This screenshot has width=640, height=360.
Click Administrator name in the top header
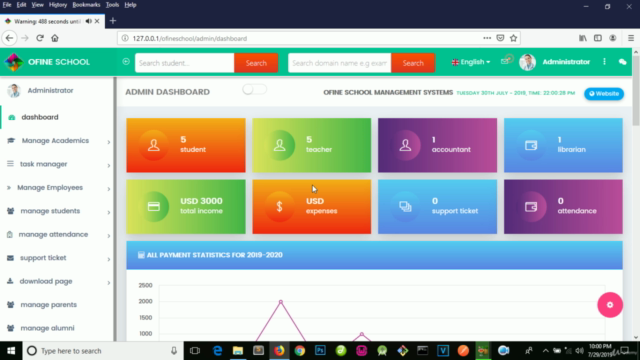(566, 62)
